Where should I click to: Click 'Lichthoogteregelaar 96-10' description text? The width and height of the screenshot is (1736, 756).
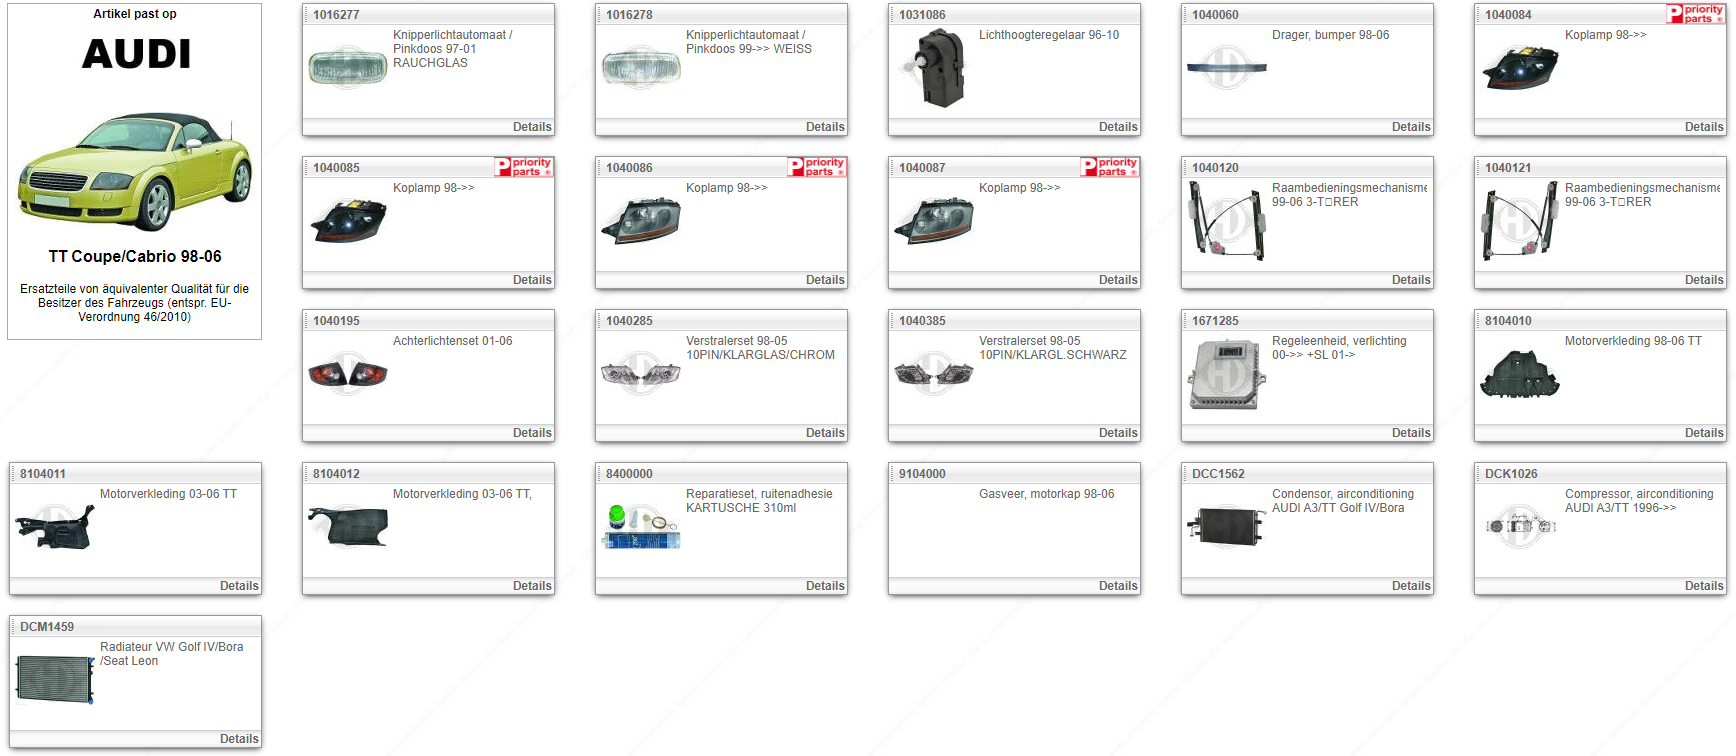point(1049,35)
